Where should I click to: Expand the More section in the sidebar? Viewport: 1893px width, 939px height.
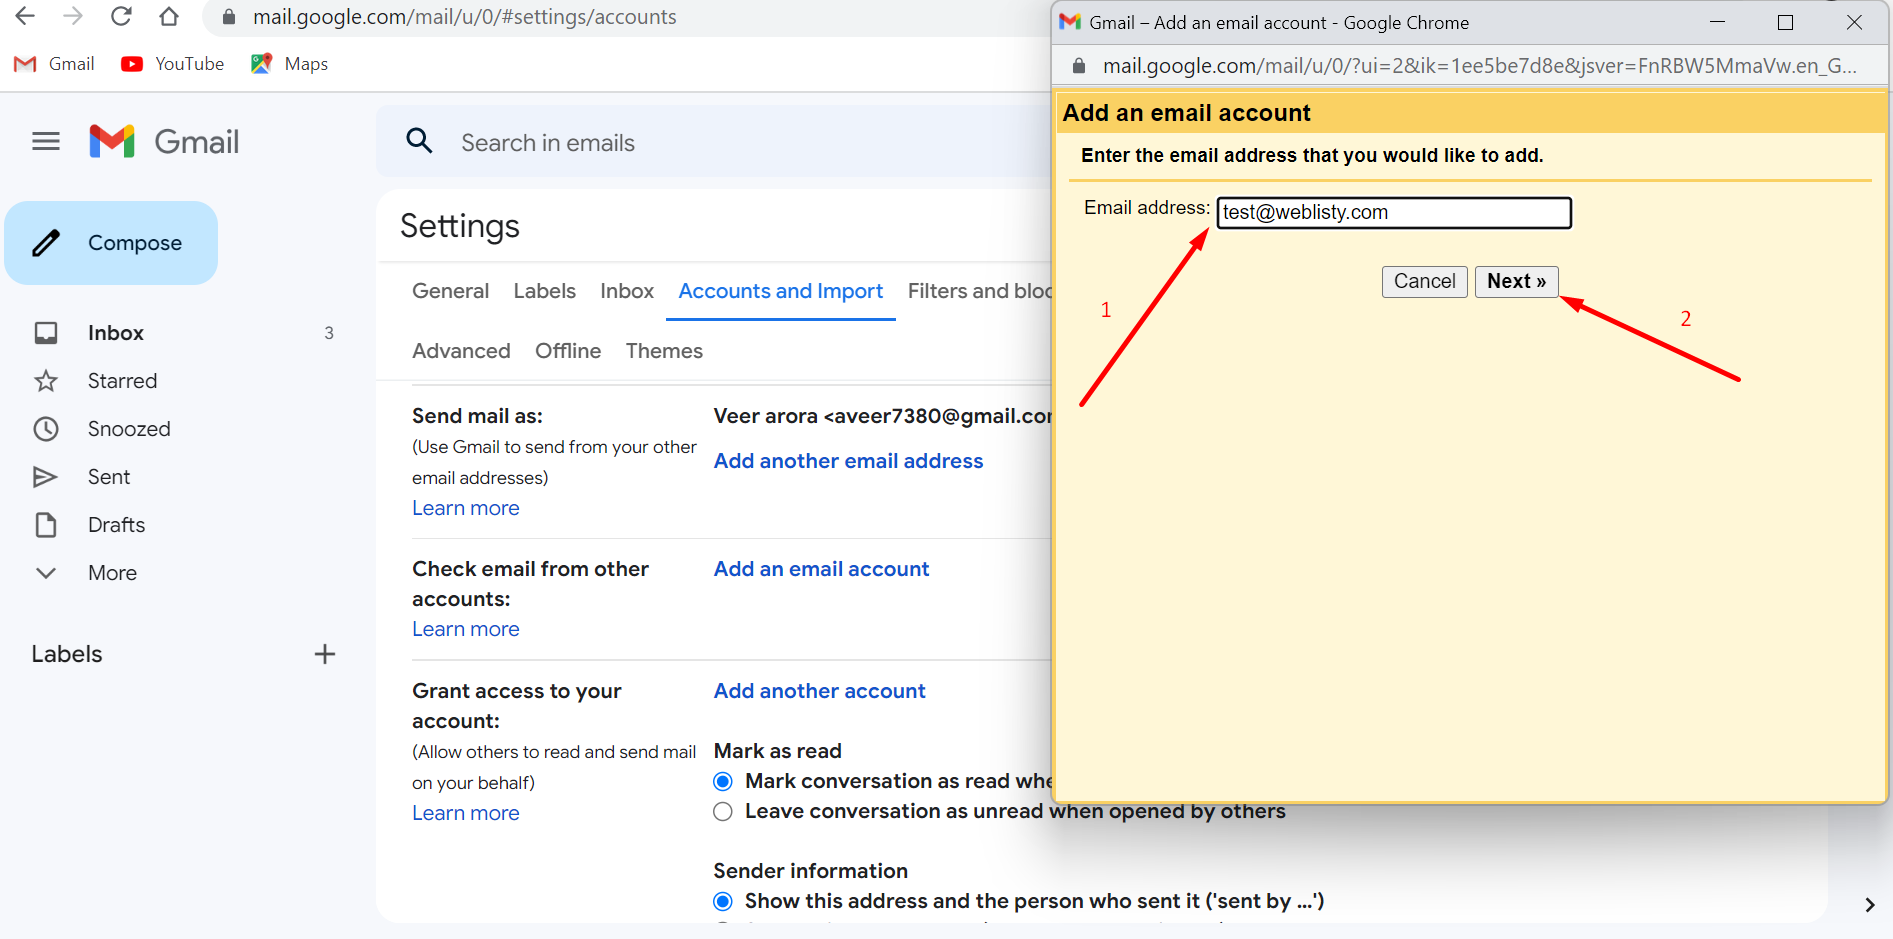46,572
